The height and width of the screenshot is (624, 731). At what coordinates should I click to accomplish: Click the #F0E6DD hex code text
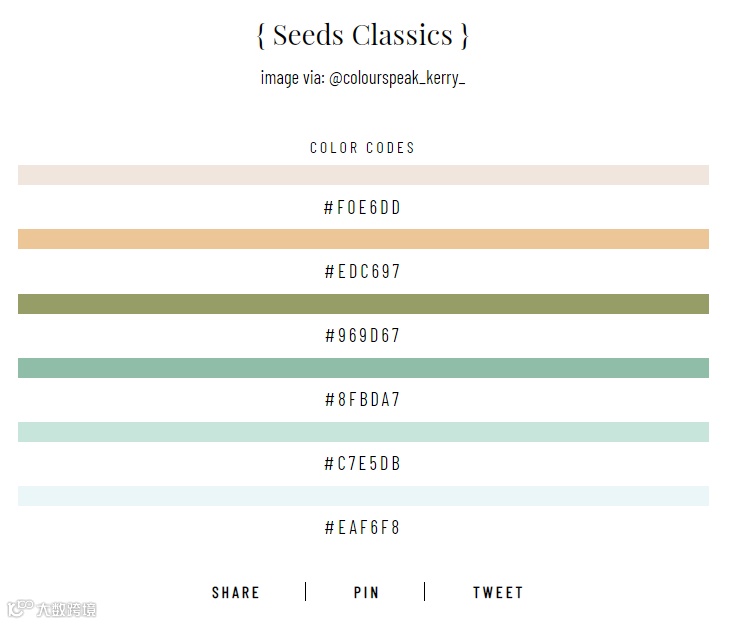(363, 208)
